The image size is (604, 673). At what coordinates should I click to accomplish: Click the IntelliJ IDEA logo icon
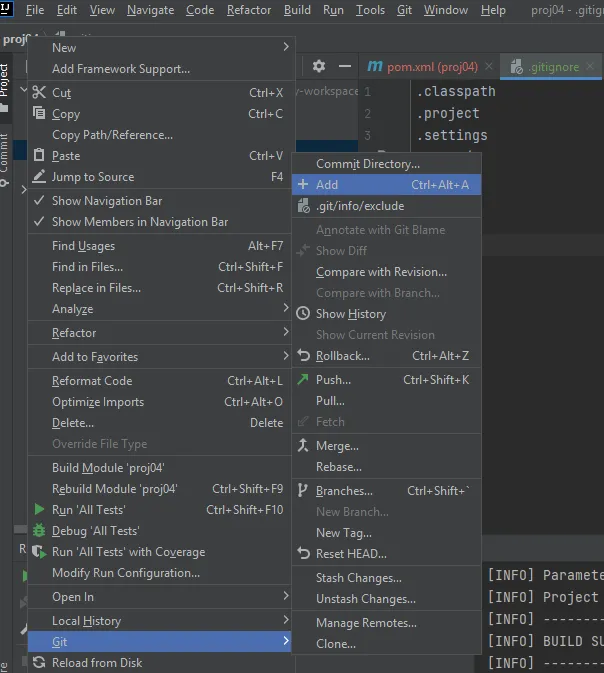pos(6,9)
